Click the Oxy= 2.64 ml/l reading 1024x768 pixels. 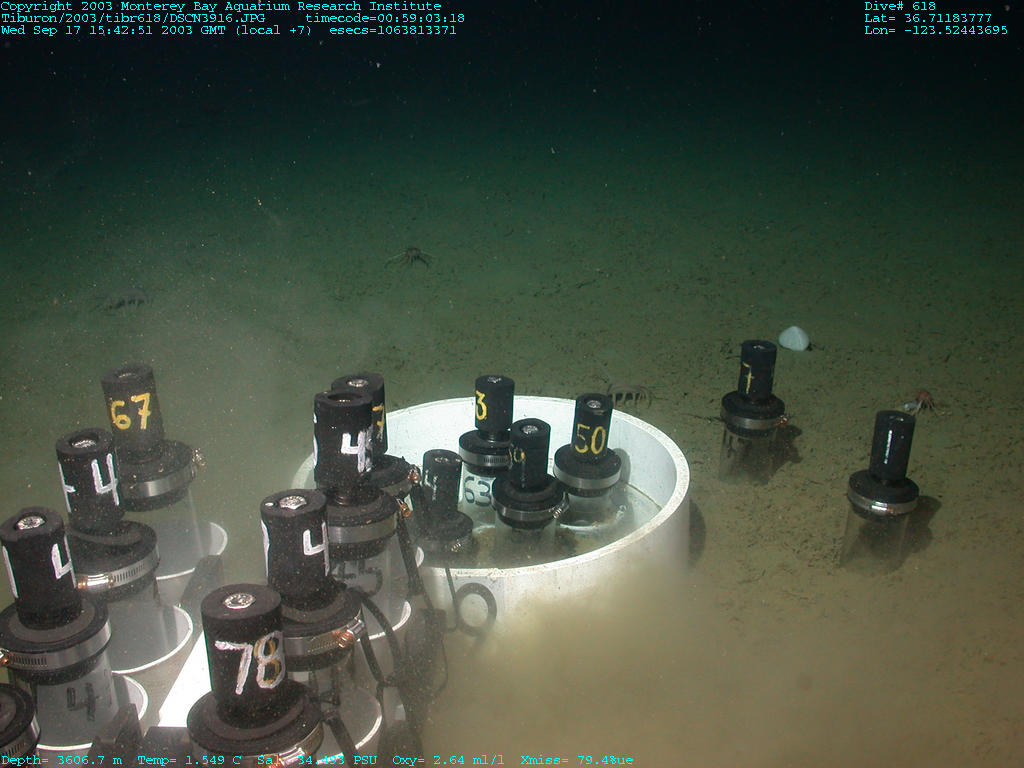coord(448,760)
